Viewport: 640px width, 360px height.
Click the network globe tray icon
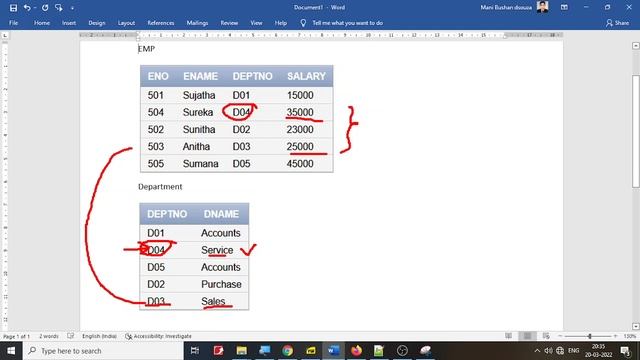pos(560,351)
